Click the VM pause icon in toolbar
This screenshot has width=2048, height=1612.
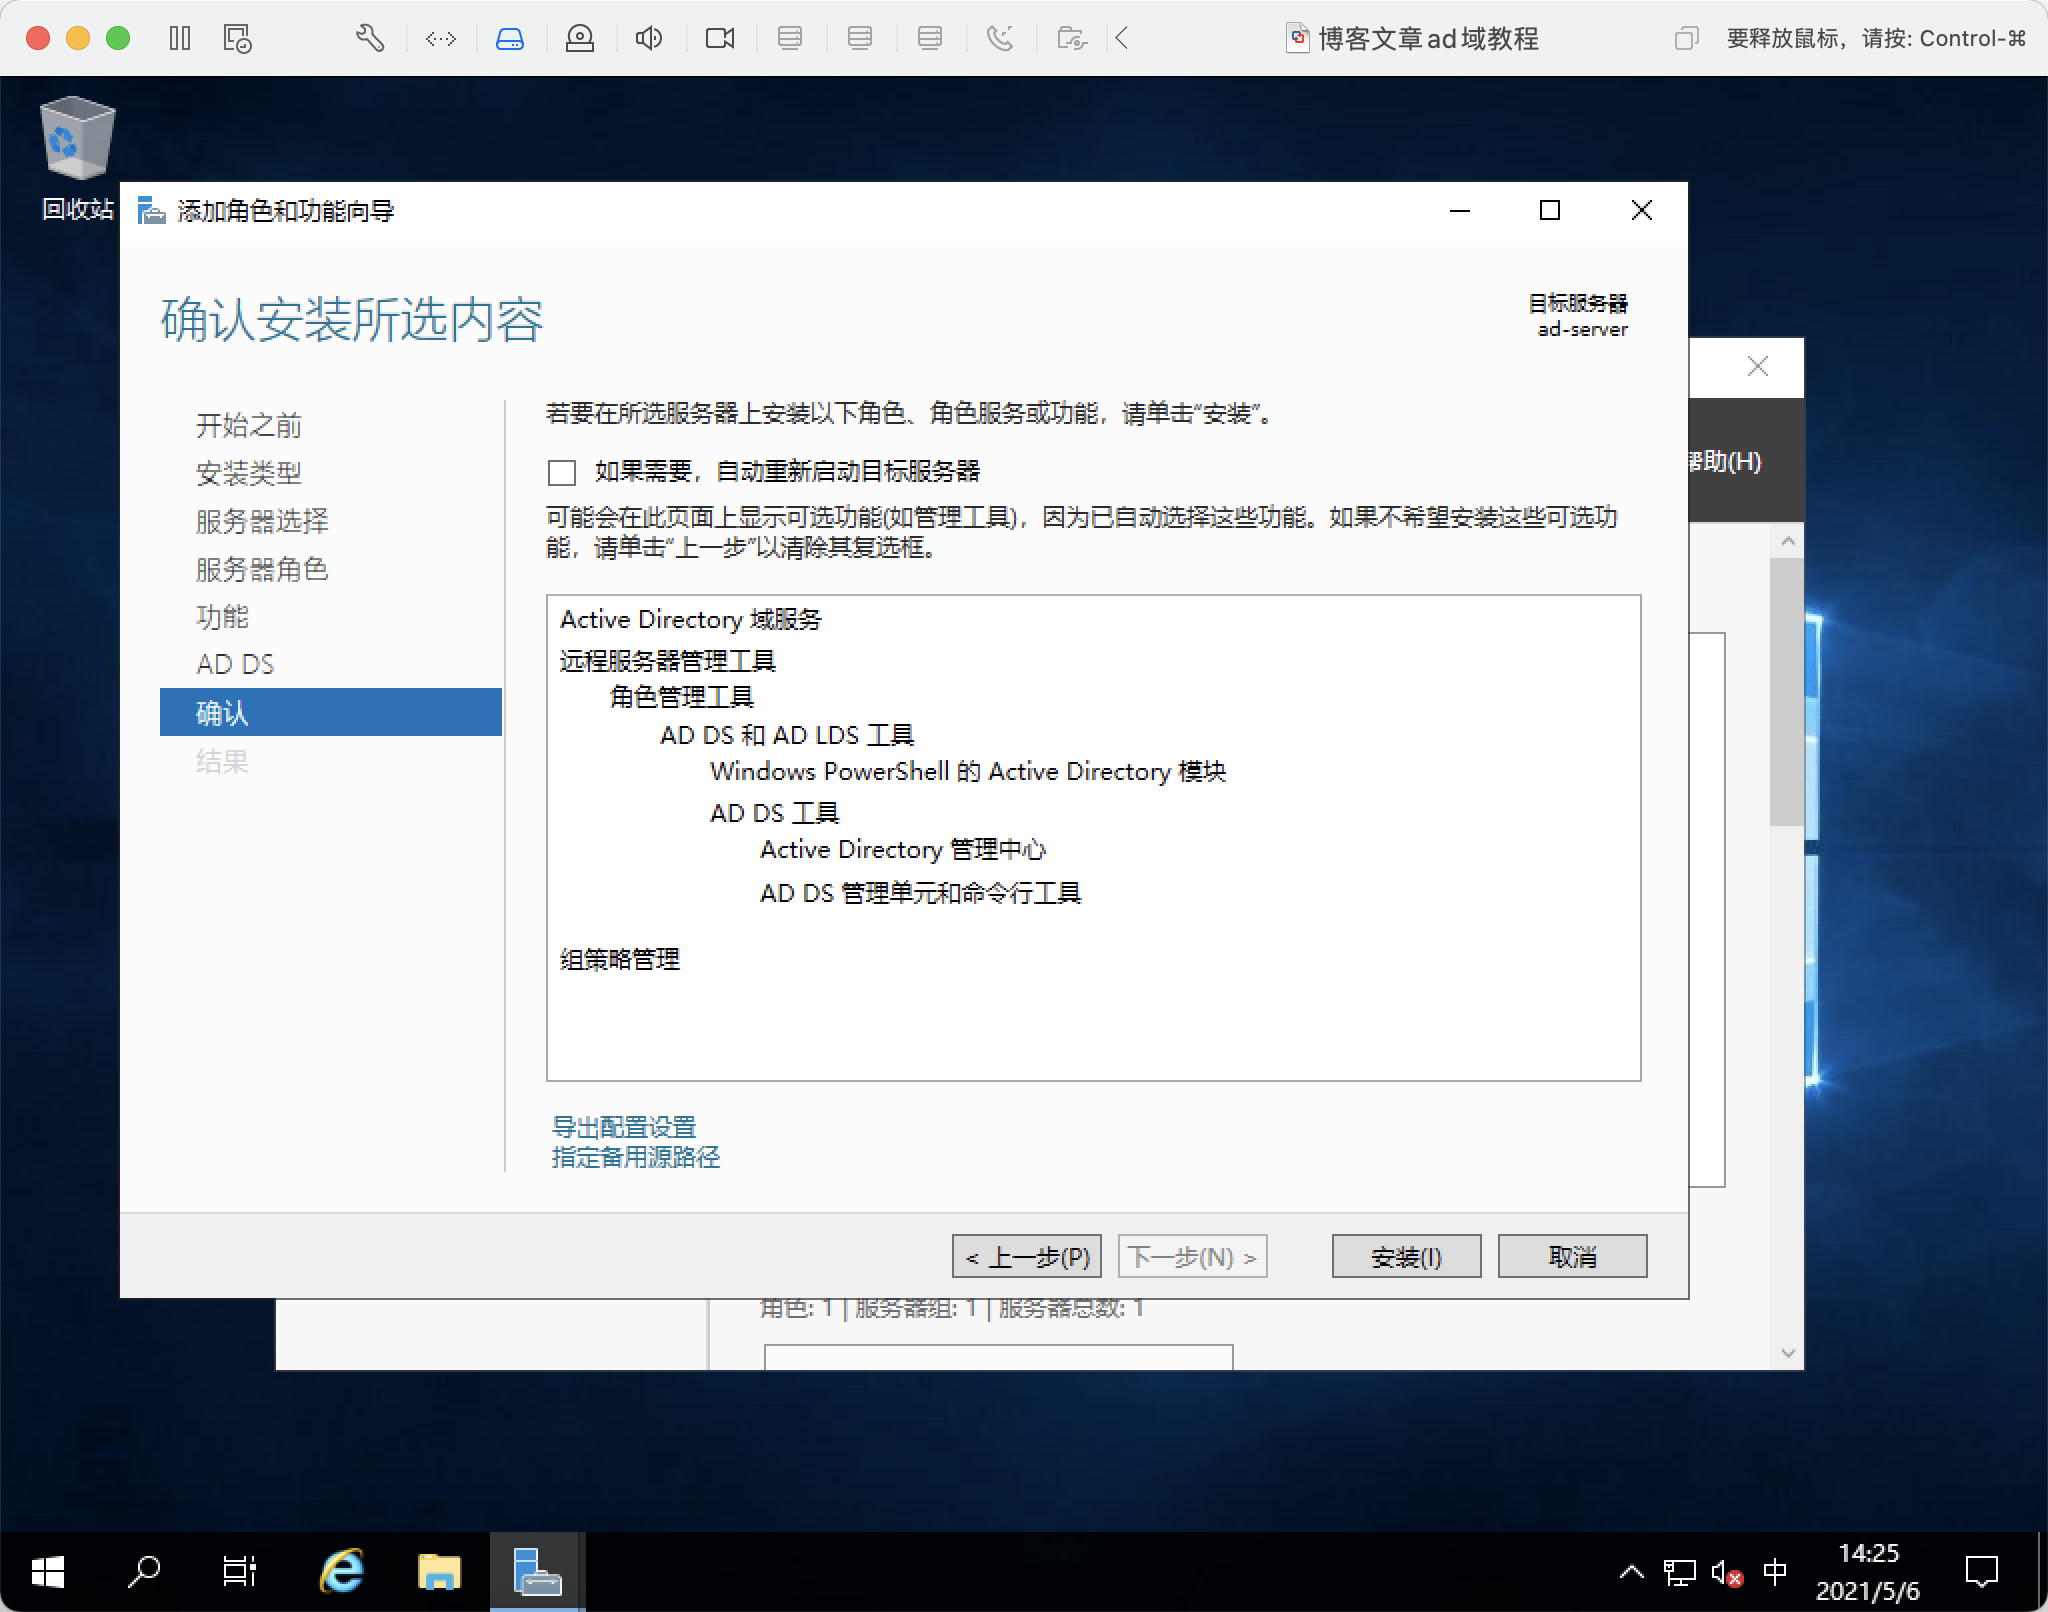point(180,39)
